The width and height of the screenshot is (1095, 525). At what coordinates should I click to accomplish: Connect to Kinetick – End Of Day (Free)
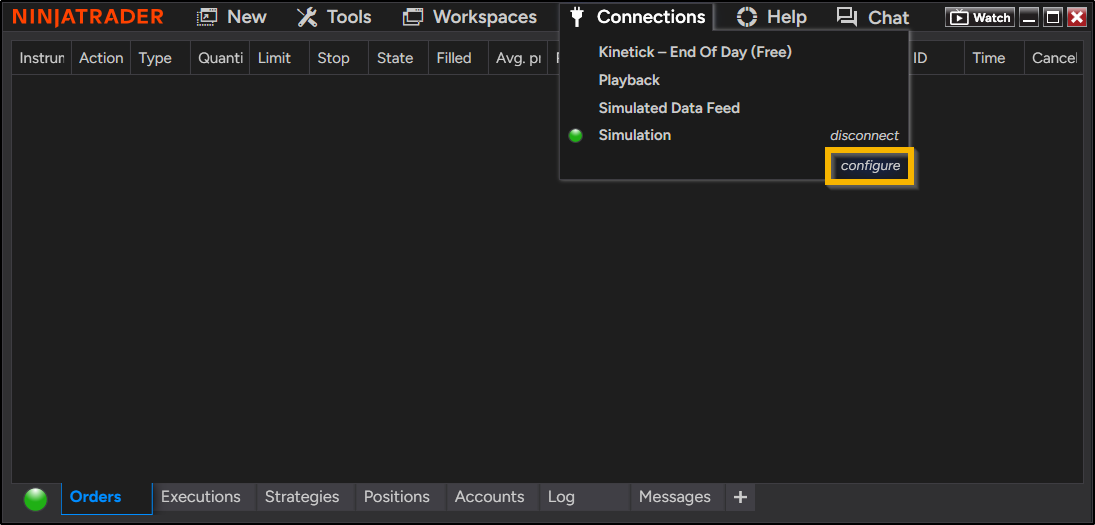coord(695,52)
